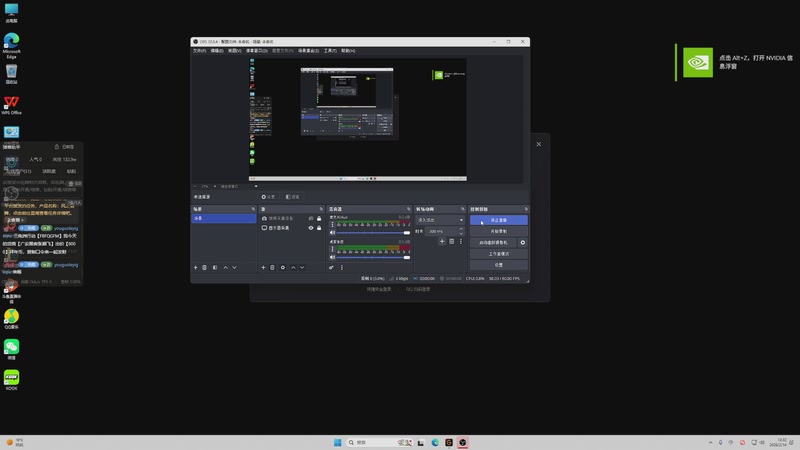The height and width of the screenshot is (450, 800).
Task: Open the Mic/Aux channel three-dot options menu
Action: pos(333,224)
